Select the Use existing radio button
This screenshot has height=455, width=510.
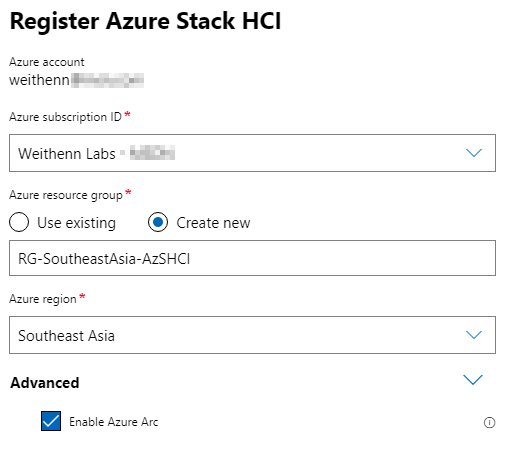pyautogui.click(x=19, y=222)
